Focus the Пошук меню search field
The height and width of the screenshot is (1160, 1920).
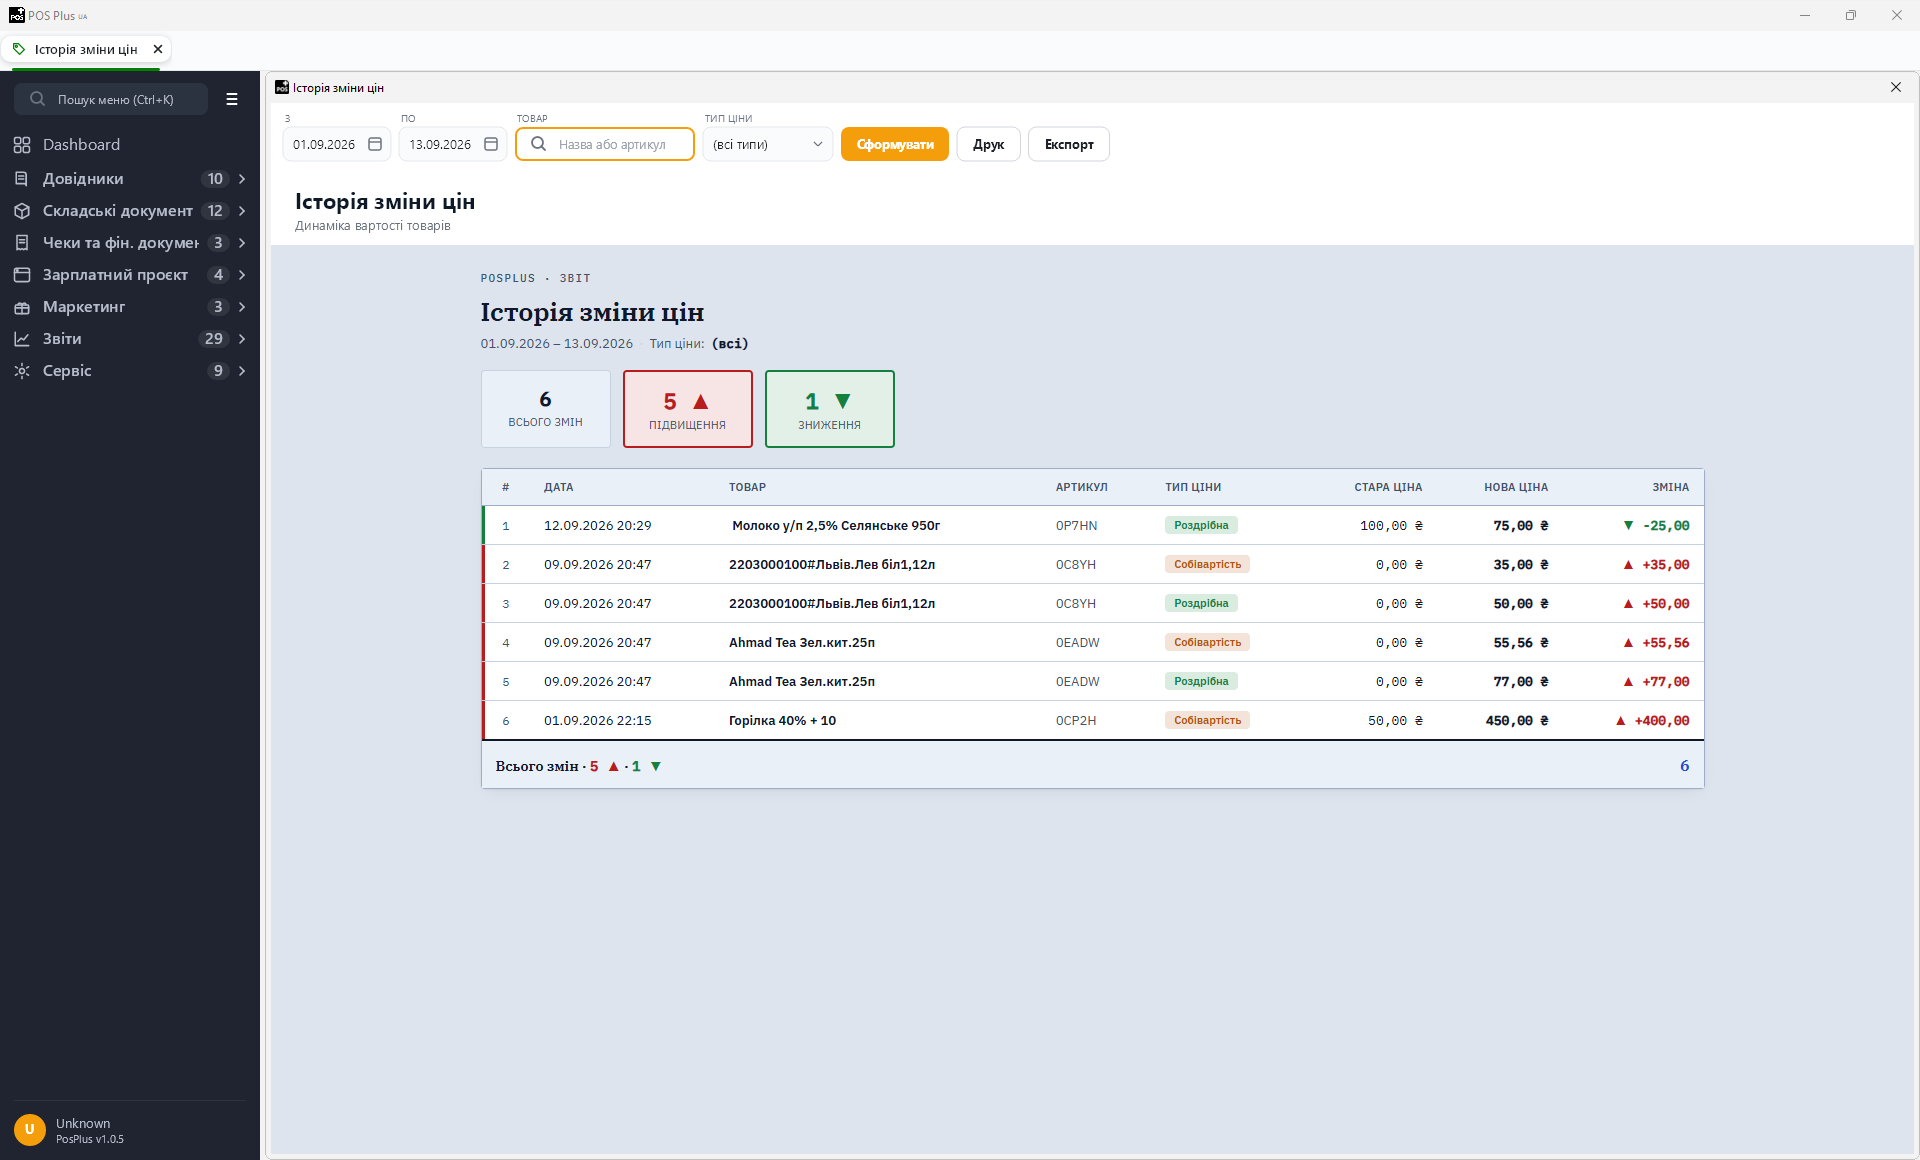[111, 99]
